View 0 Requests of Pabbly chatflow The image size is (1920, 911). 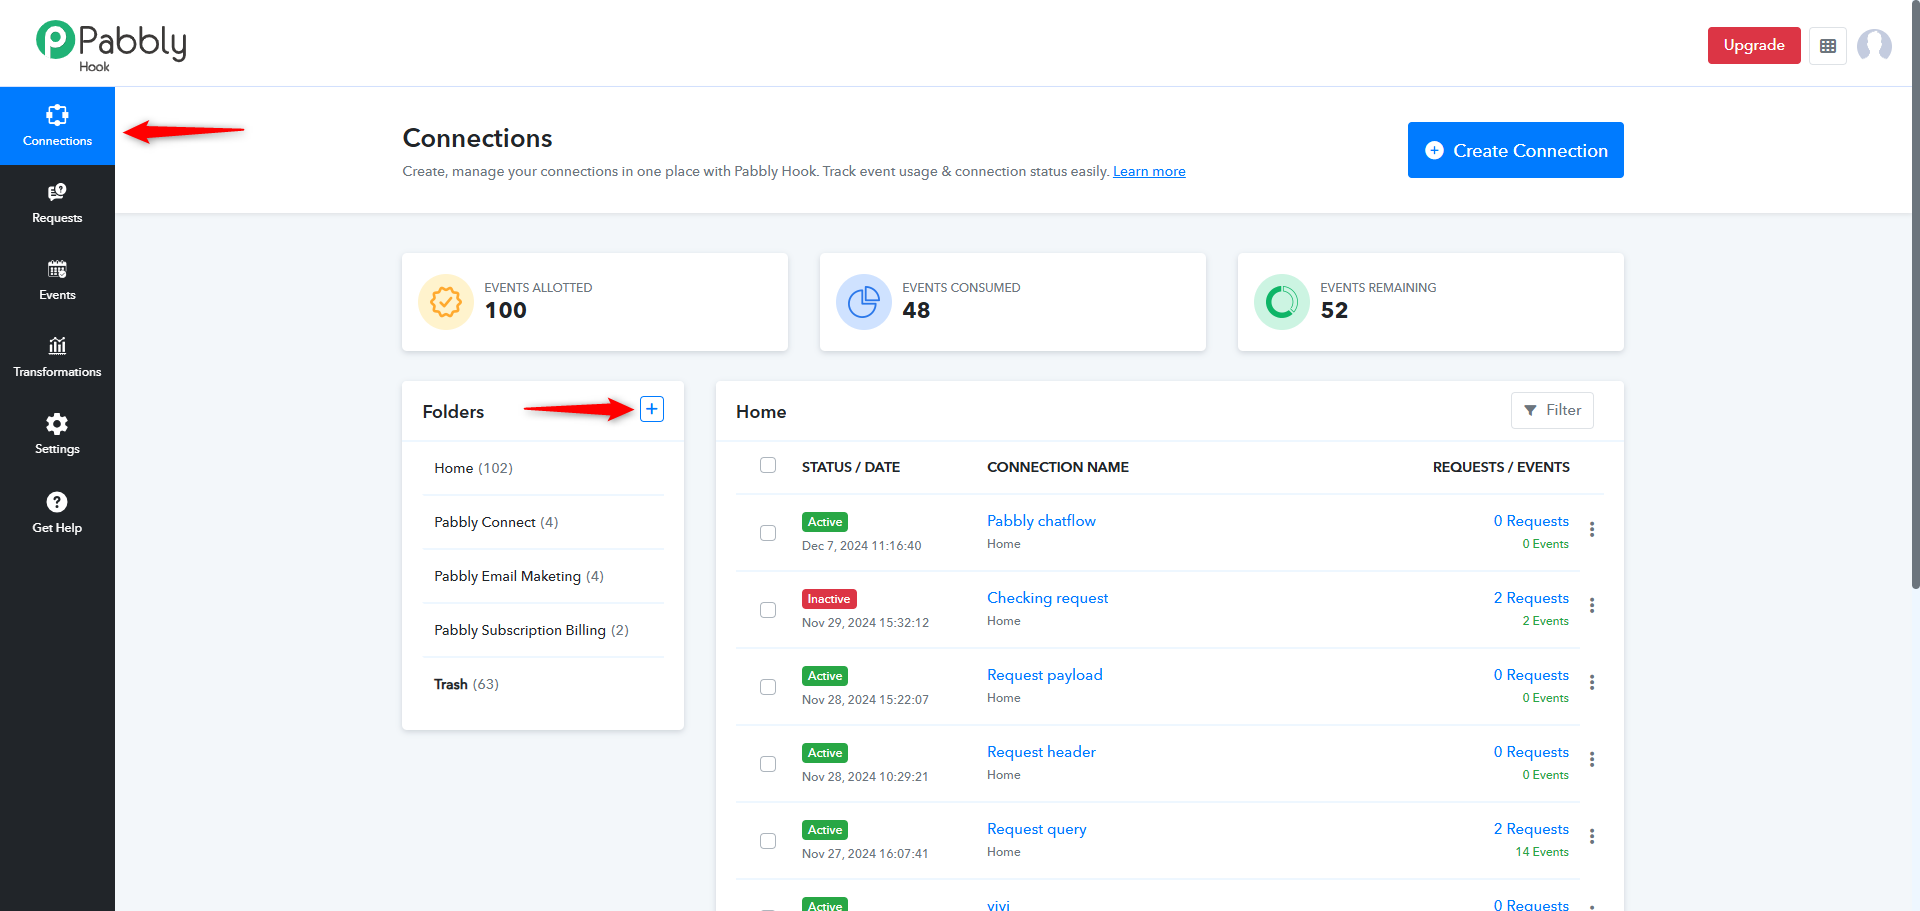tap(1531, 521)
